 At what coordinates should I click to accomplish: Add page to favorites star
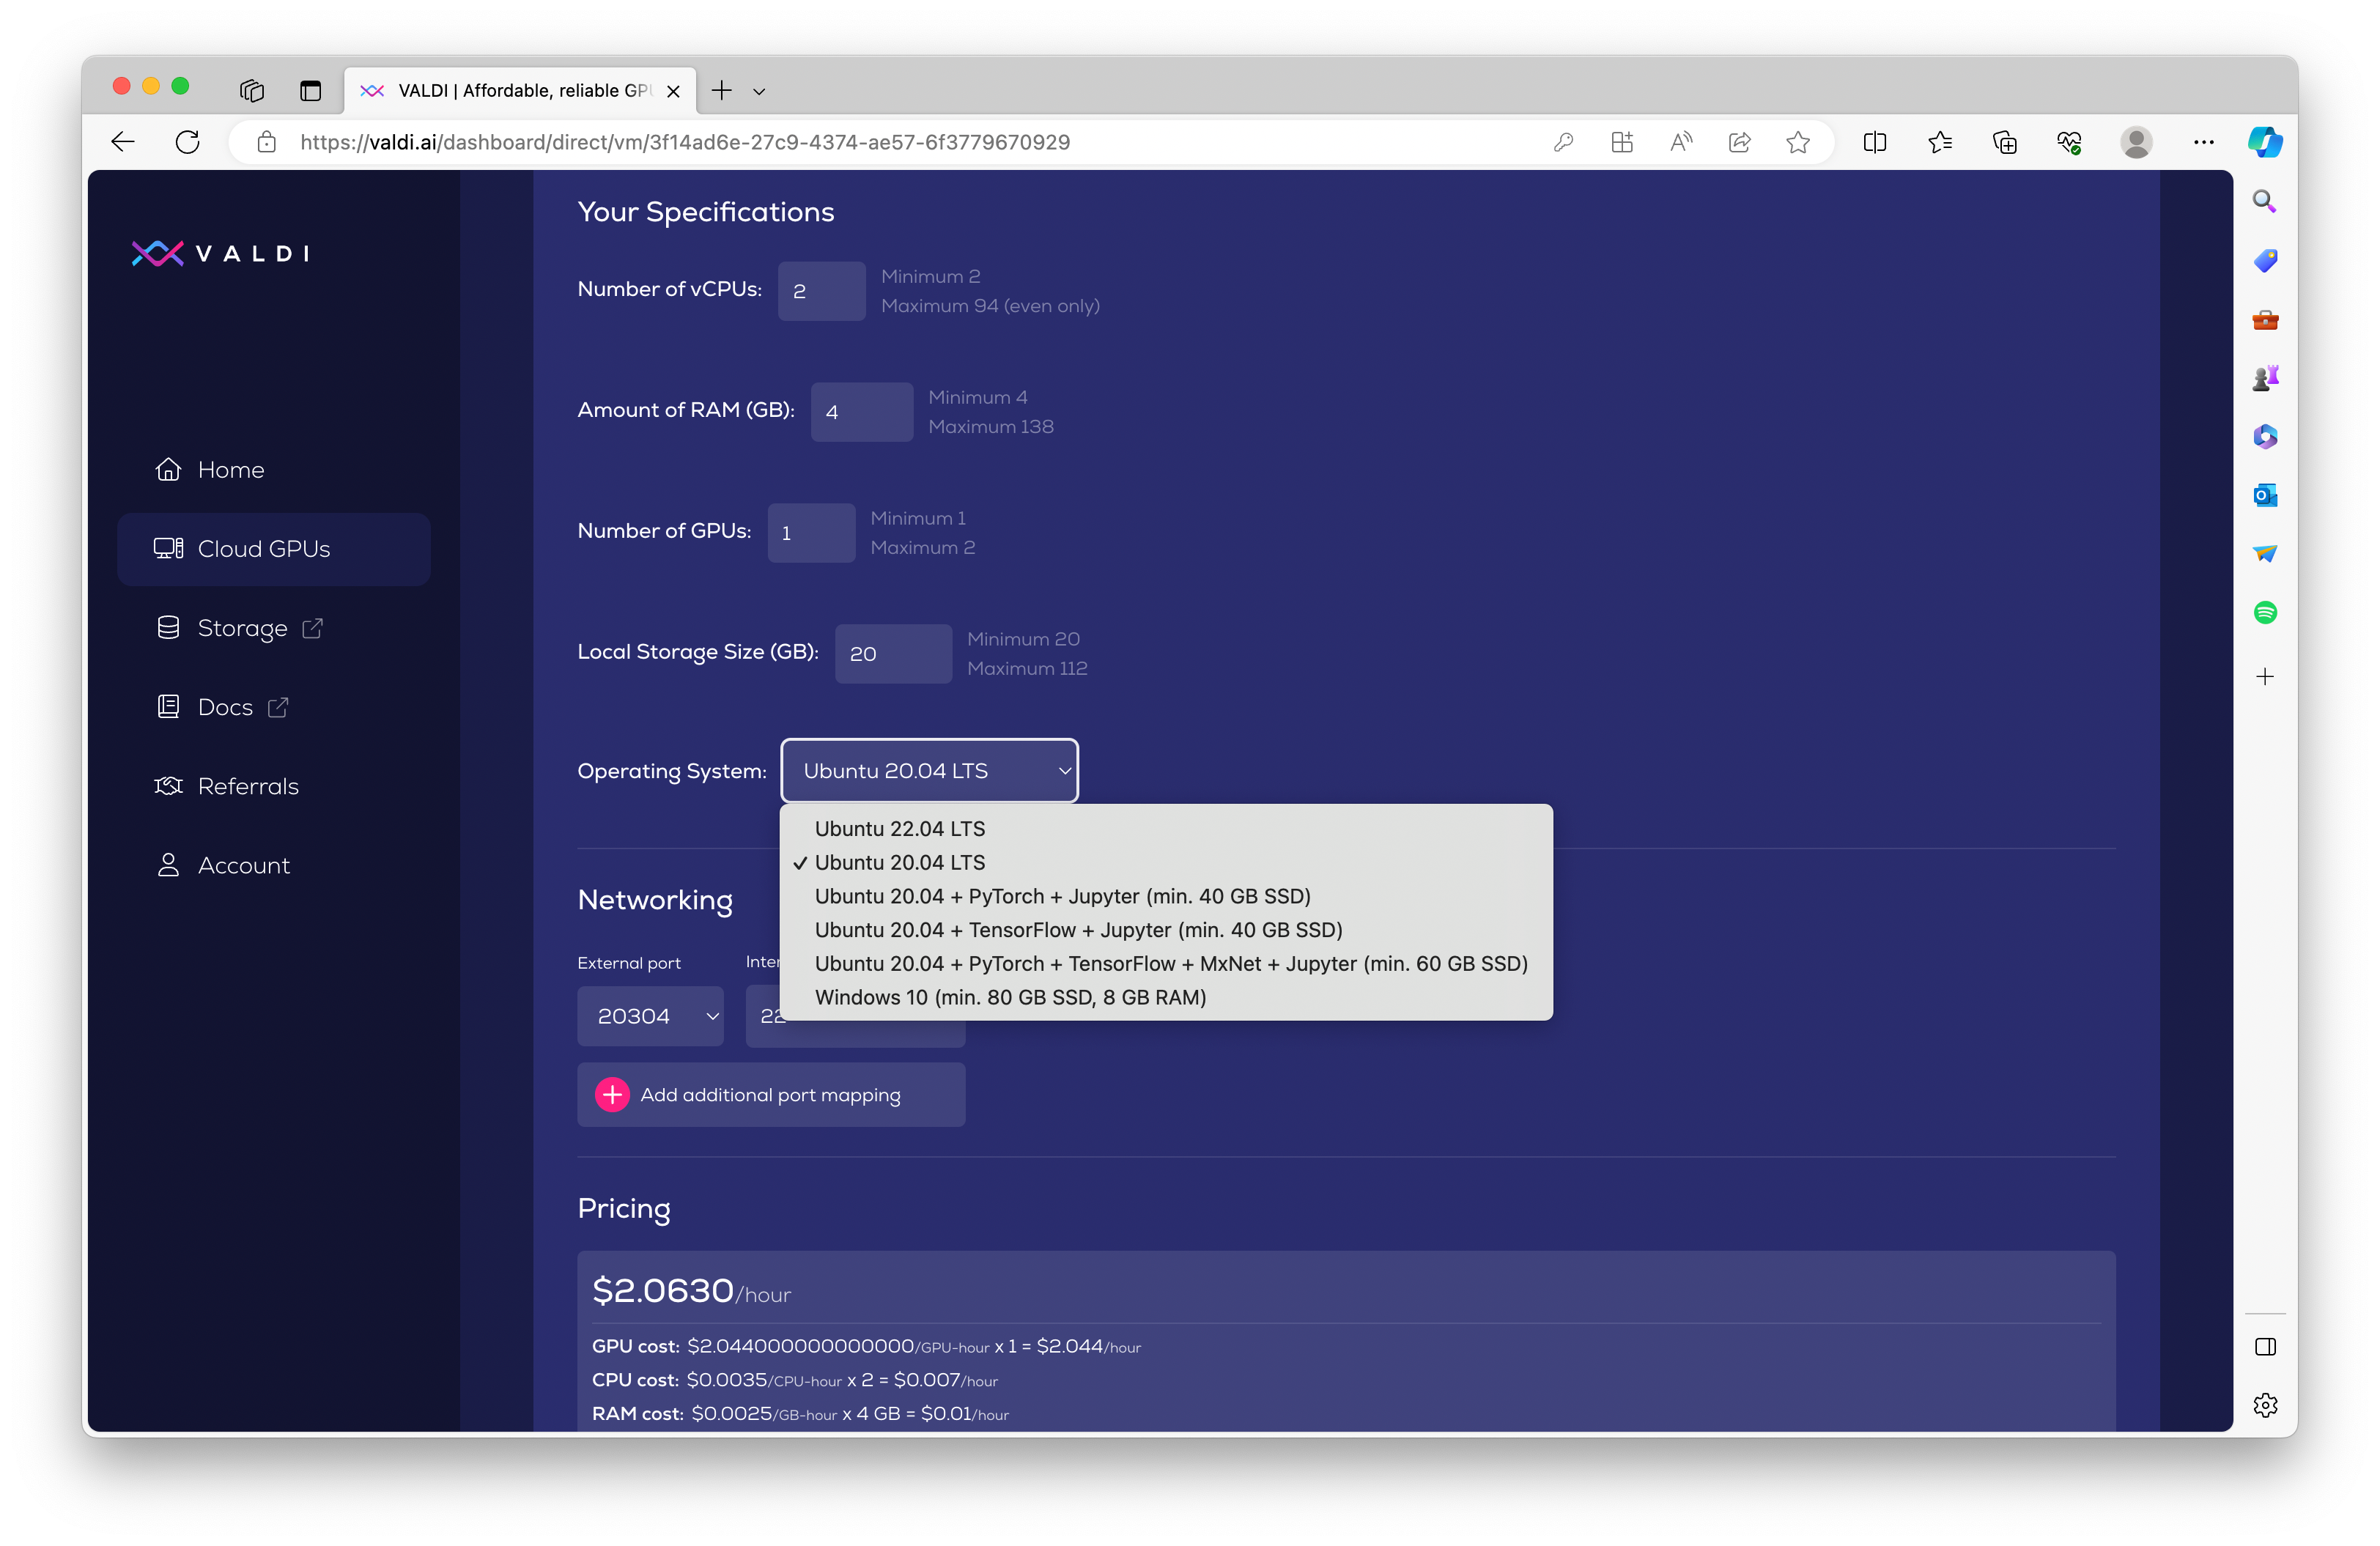point(1798,142)
